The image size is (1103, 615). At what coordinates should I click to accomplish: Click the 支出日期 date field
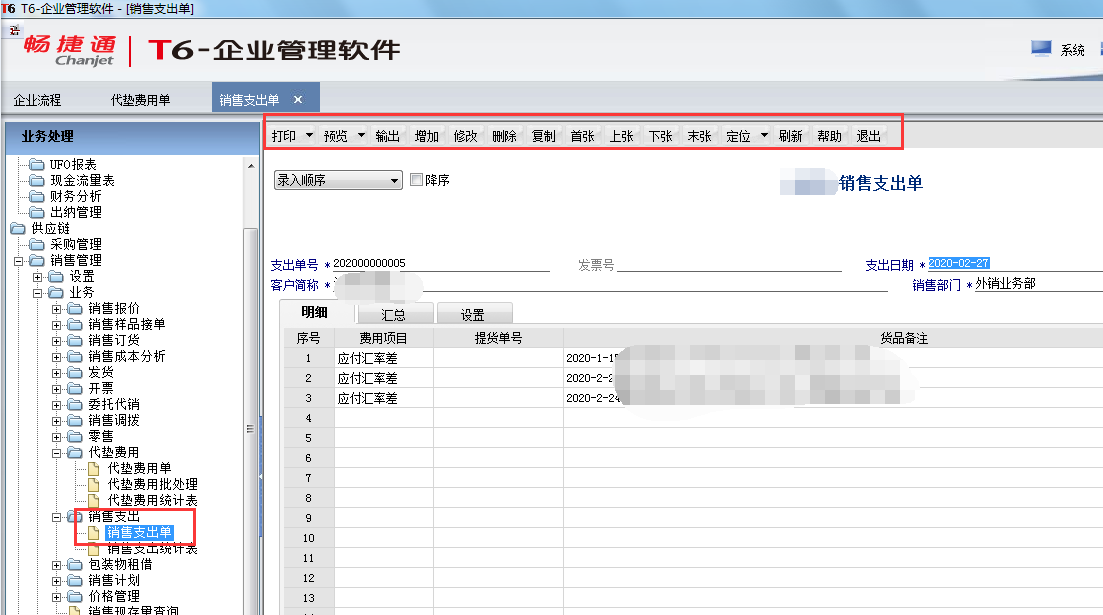coord(1015,263)
